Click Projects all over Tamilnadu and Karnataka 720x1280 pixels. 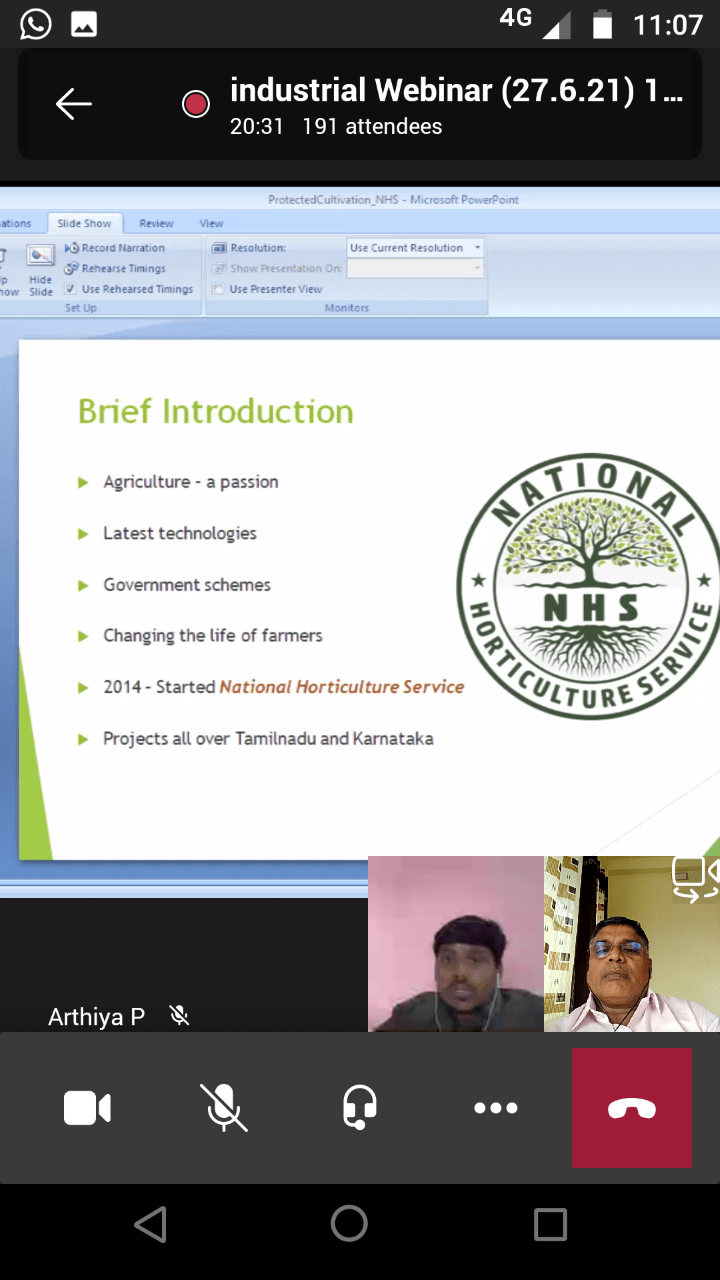tap(268, 739)
